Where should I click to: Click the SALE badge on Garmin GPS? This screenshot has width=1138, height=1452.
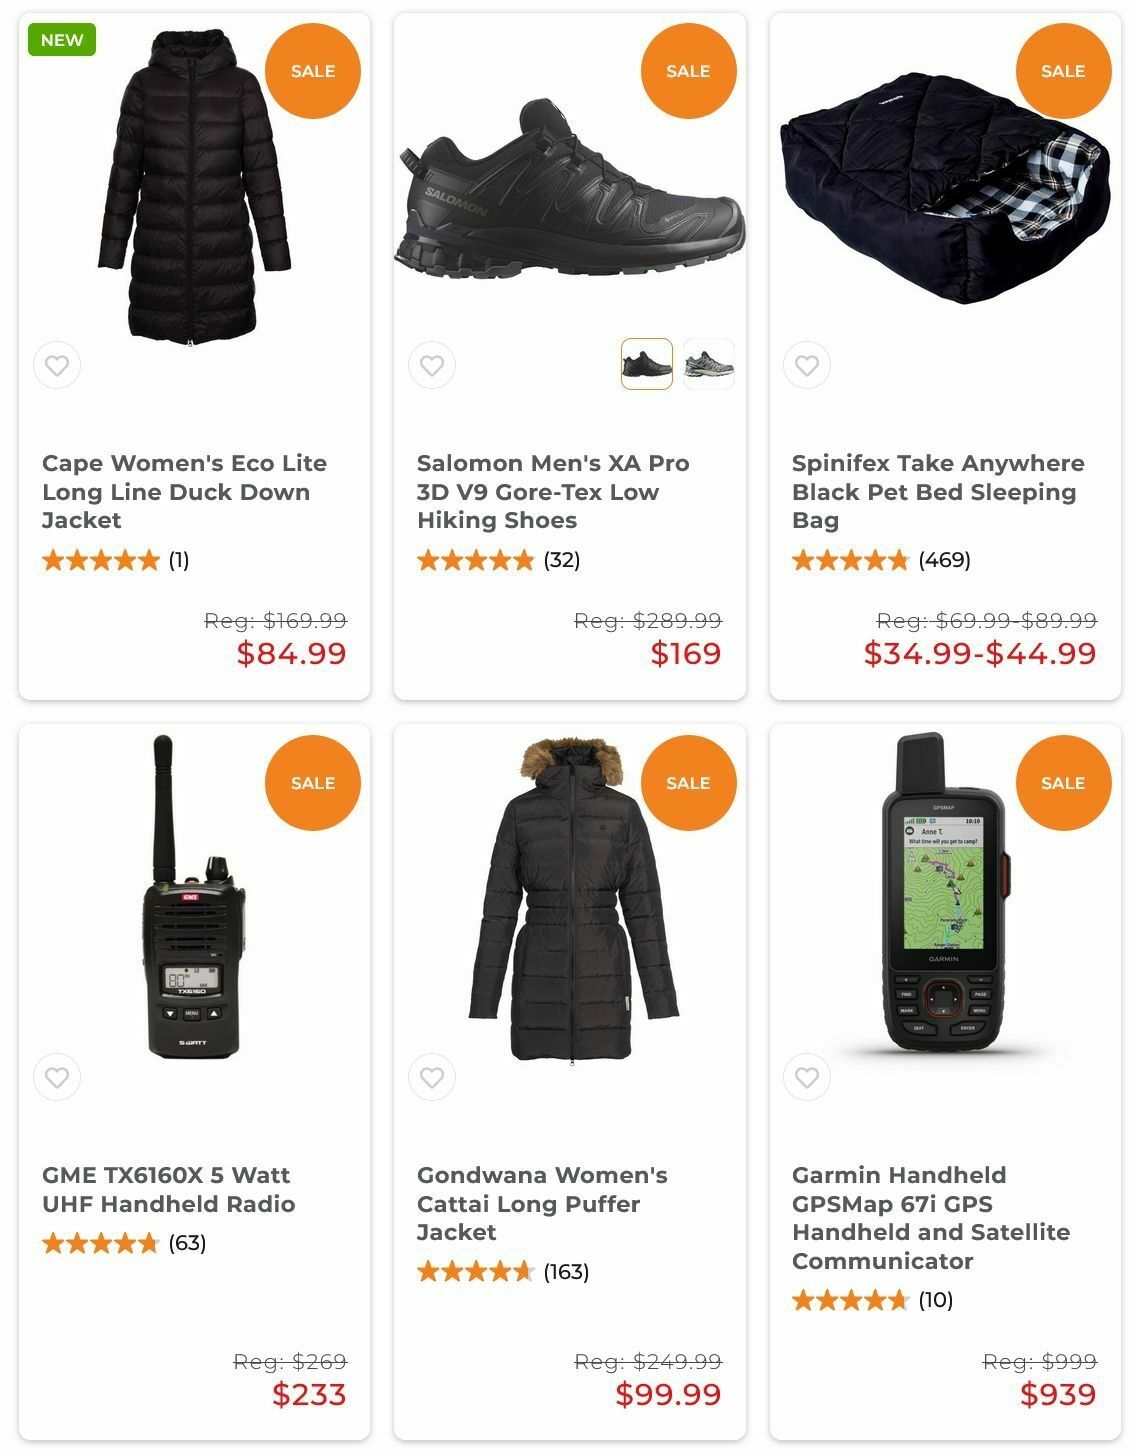click(1063, 783)
